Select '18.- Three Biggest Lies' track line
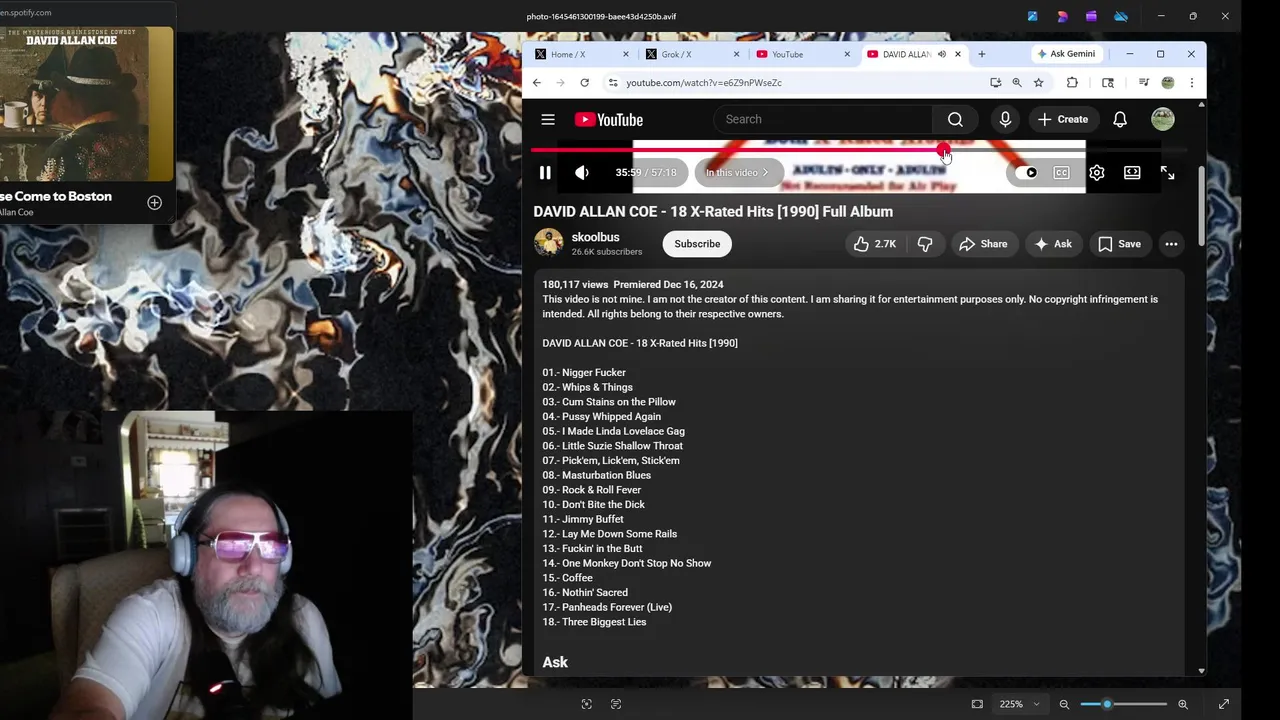The image size is (1280, 720). (594, 622)
